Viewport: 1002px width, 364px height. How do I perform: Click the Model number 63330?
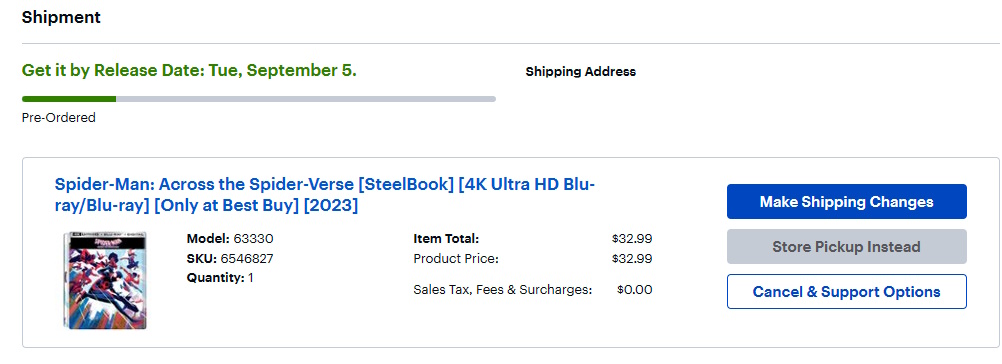click(254, 239)
